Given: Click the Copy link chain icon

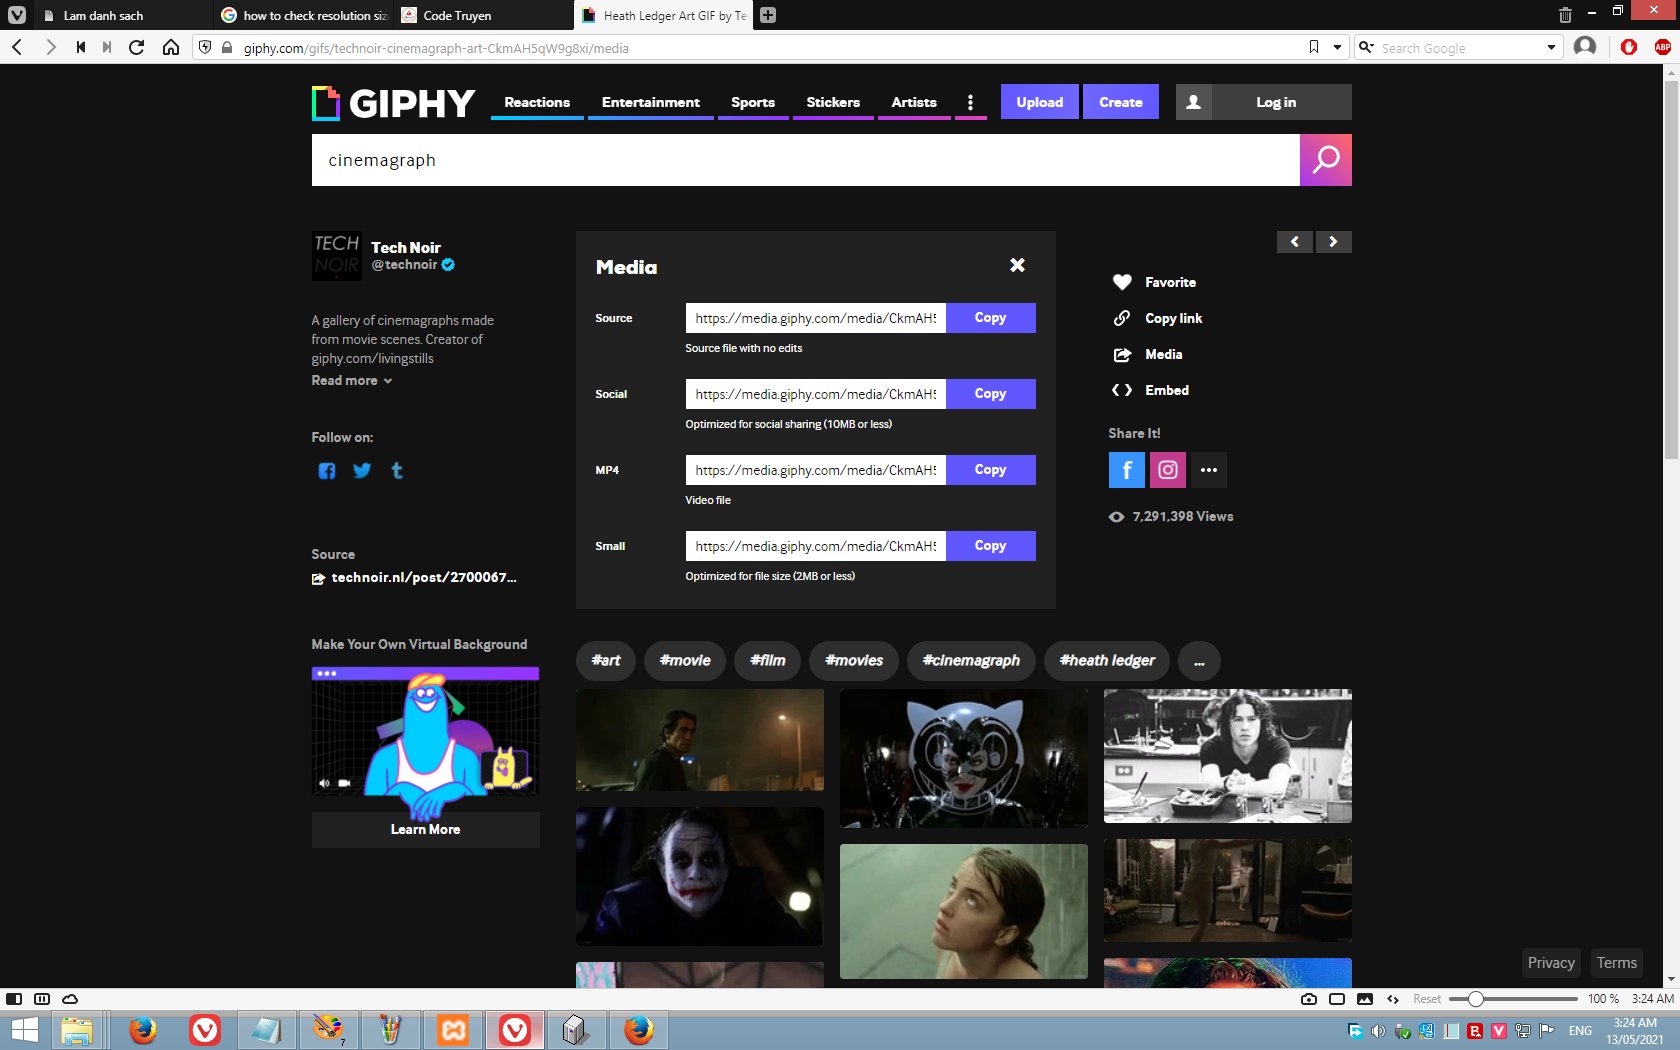Looking at the screenshot, I should [1122, 318].
